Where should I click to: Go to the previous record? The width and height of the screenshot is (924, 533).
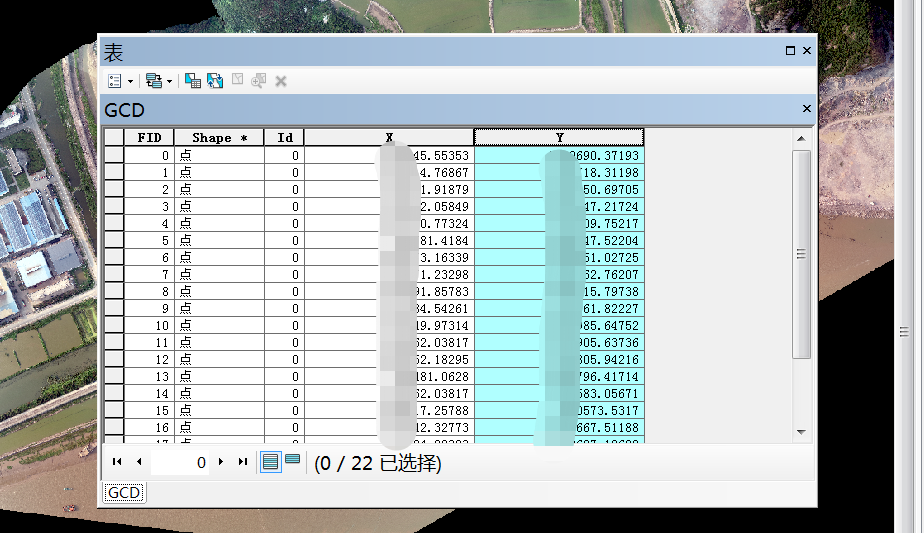[x=139, y=462]
